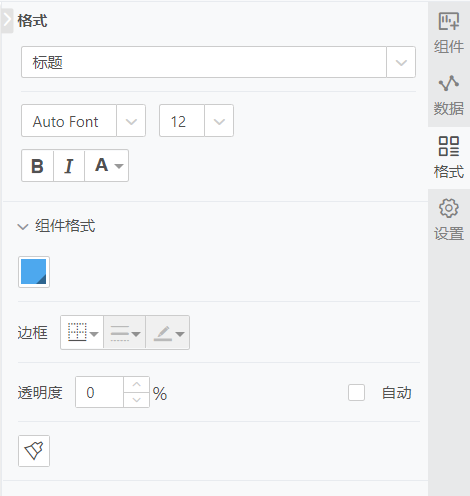Open the border color pen menu
This screenshot has width=470, height=496.
[168, 333]
